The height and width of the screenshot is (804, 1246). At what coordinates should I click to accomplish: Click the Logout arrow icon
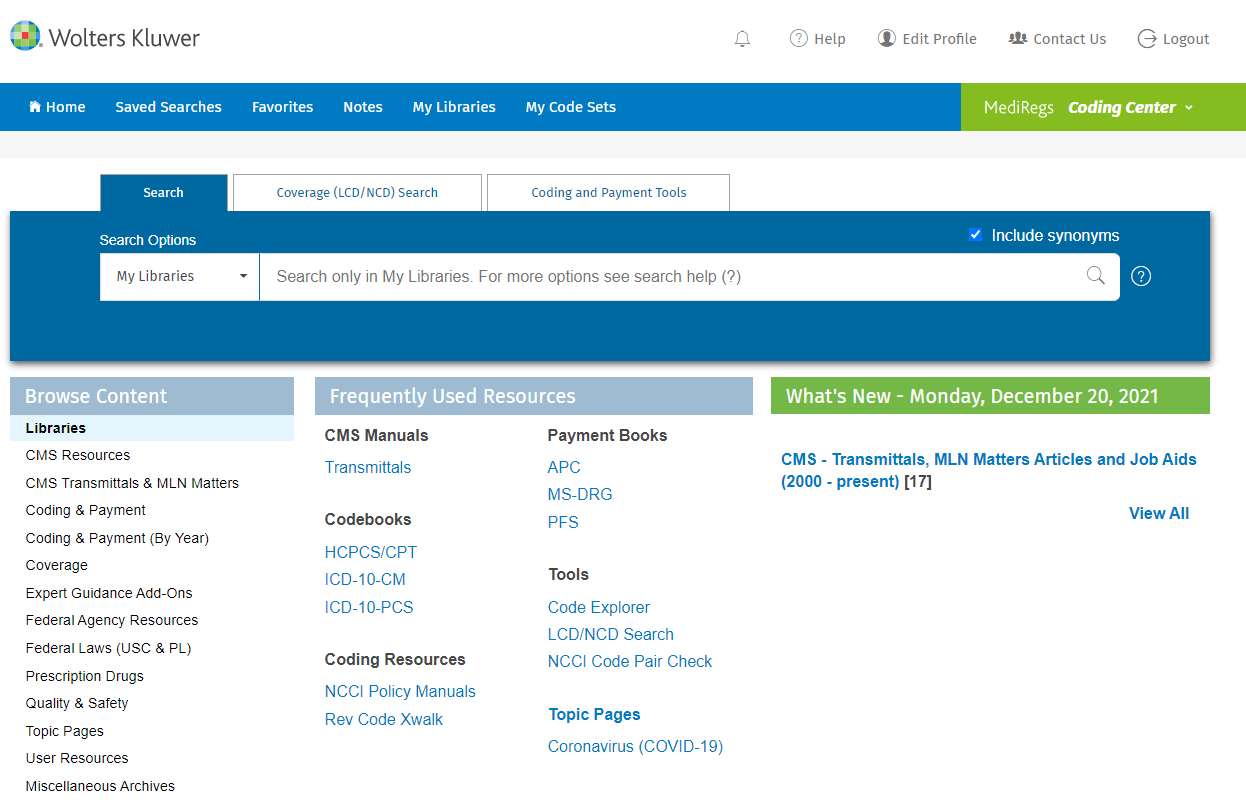pos(1147,39)
